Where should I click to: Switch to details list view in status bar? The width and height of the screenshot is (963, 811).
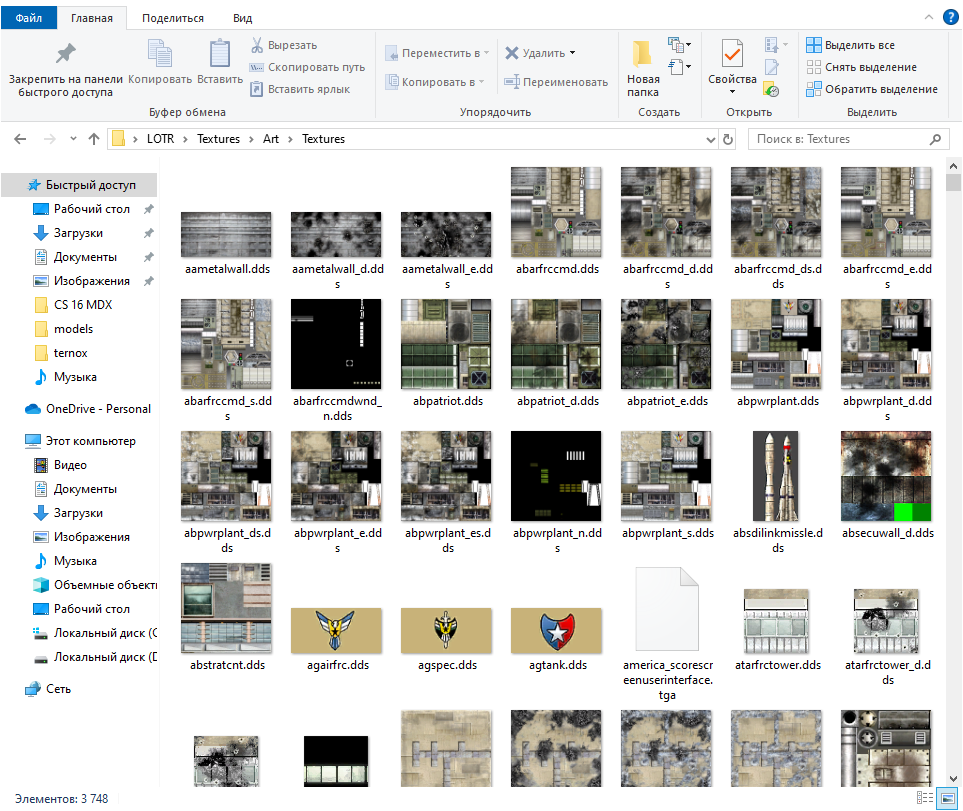point(923,798)
